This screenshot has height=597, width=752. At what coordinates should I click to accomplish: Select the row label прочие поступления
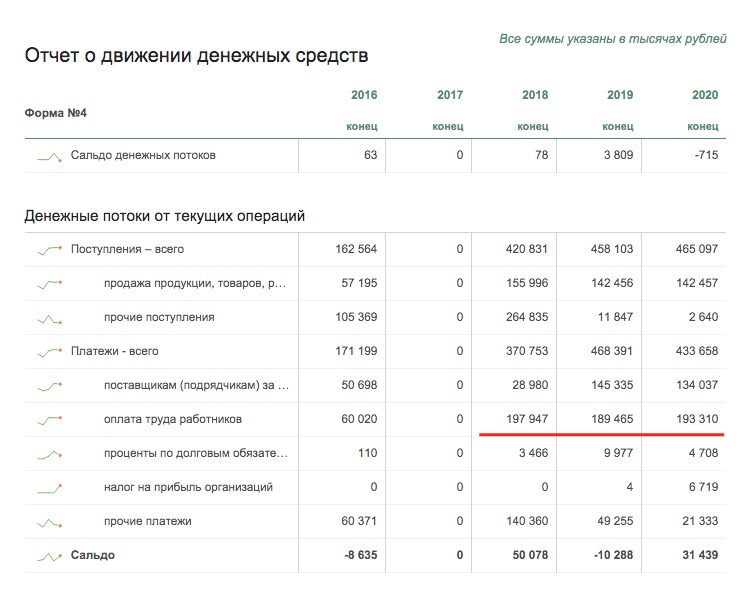click(159, 317)
